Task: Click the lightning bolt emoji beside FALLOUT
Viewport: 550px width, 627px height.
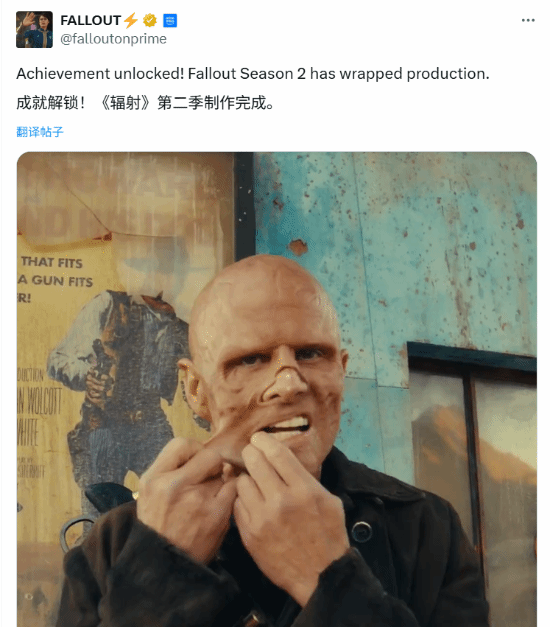Action: pyautogui.click(x=130, y=20)
